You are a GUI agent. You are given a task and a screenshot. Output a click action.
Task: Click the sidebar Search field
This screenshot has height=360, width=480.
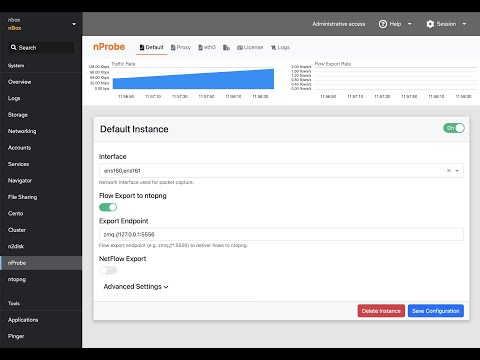click(x=41, y=47)
